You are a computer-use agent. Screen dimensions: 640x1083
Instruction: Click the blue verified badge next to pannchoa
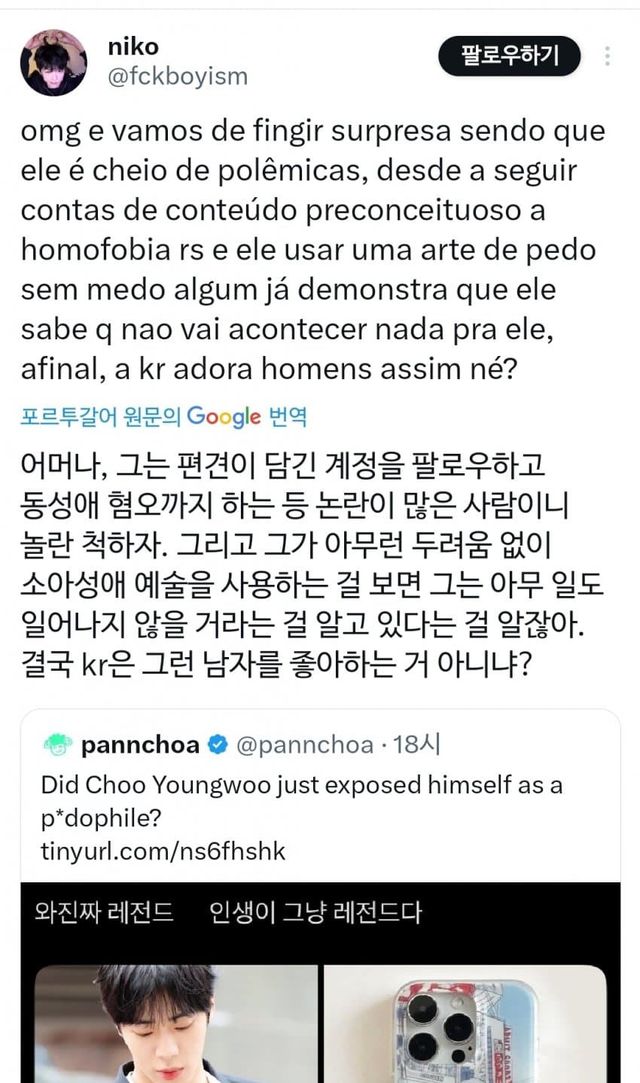(x=216, y=746)
